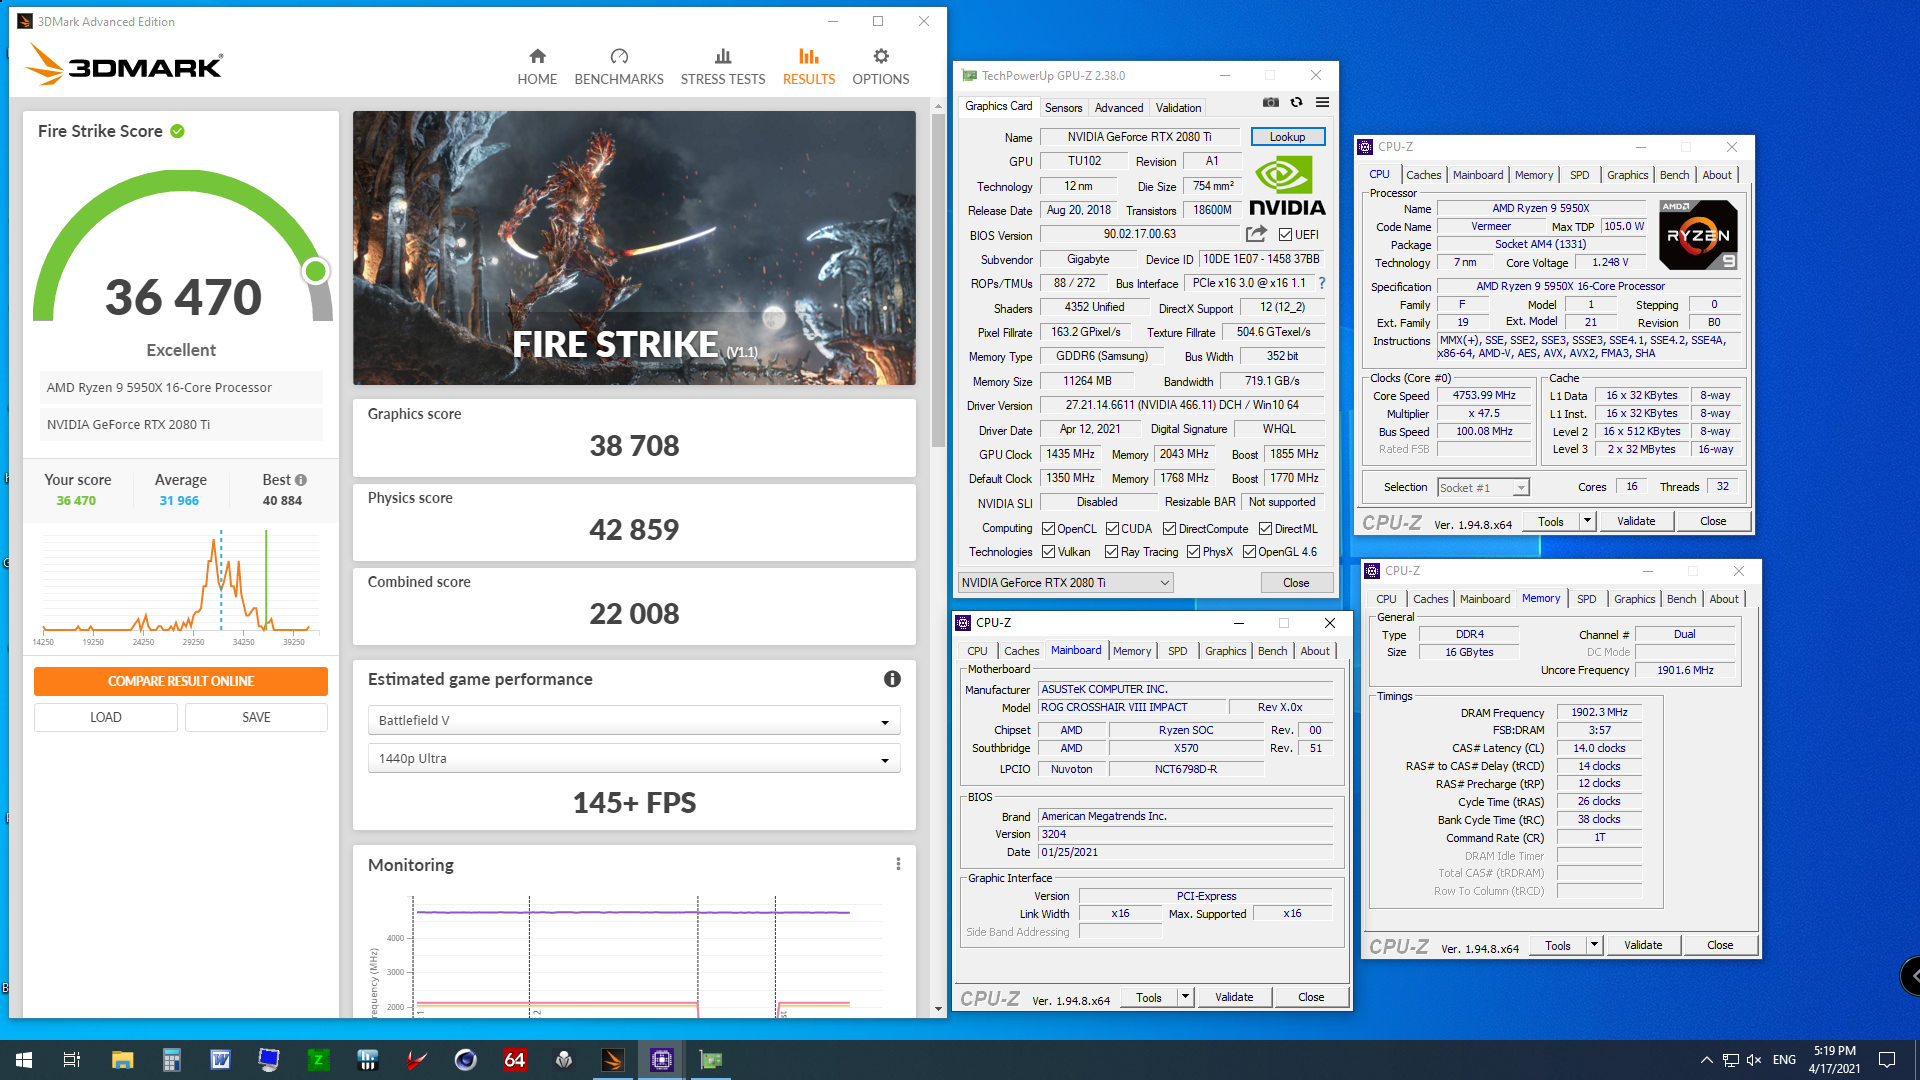This screenshot has width=1920, height=1080.
Task: Open the GPU selection dropdown in GPU-Z
Action: tap(1065, 583)
